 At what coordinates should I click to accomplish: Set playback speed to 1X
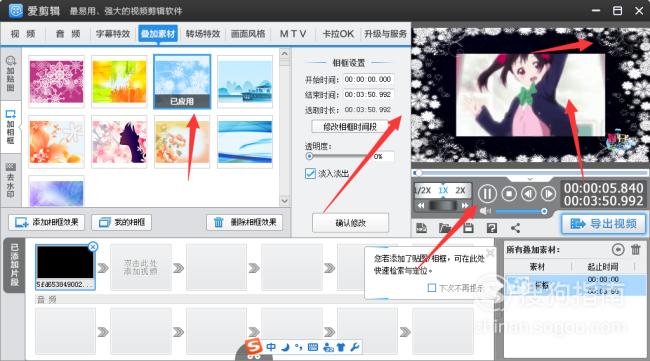point(443,190)
